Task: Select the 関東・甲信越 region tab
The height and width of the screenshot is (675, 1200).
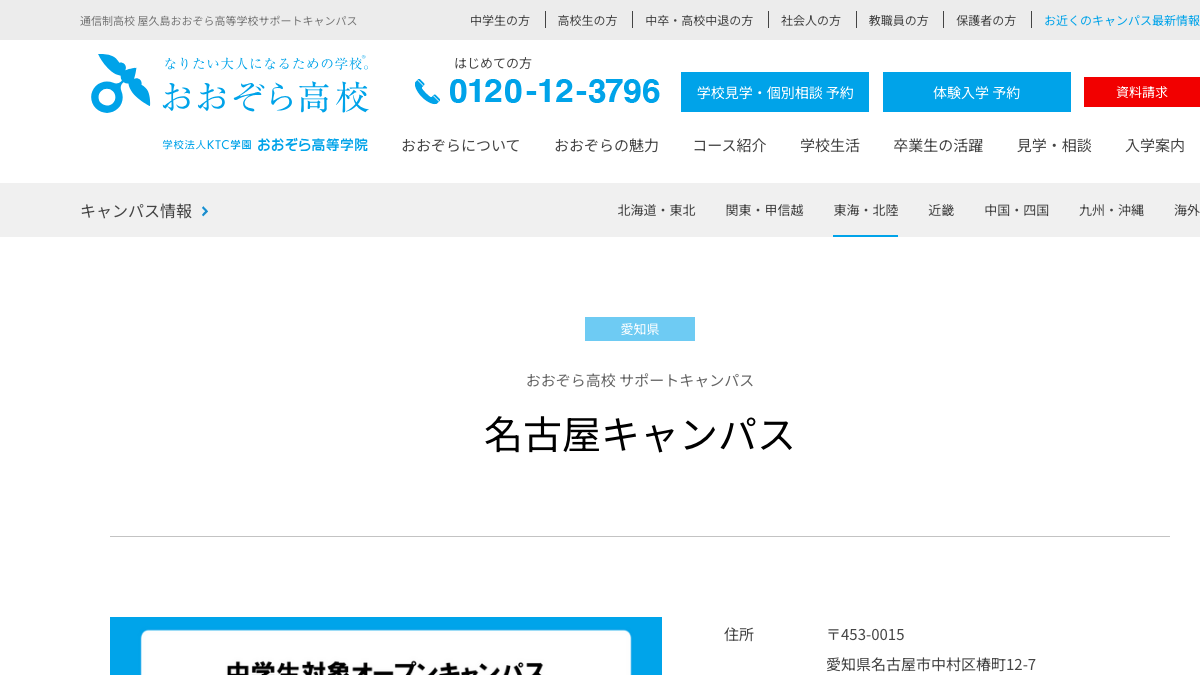Action: [765, 210]
